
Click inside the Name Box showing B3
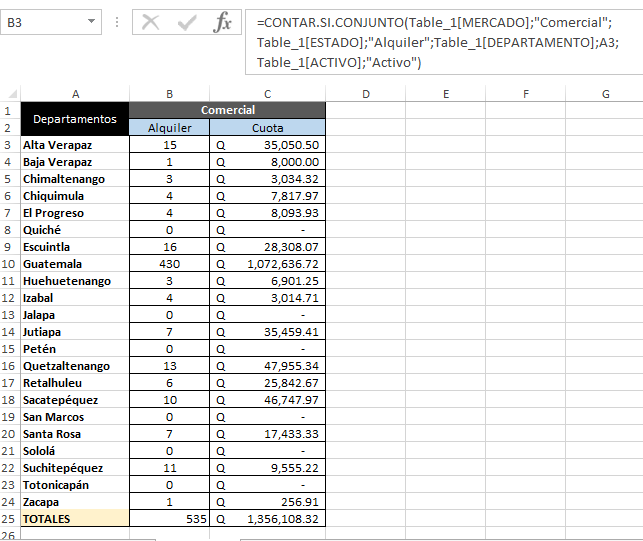pyautogui.click(x=42, y=22)
